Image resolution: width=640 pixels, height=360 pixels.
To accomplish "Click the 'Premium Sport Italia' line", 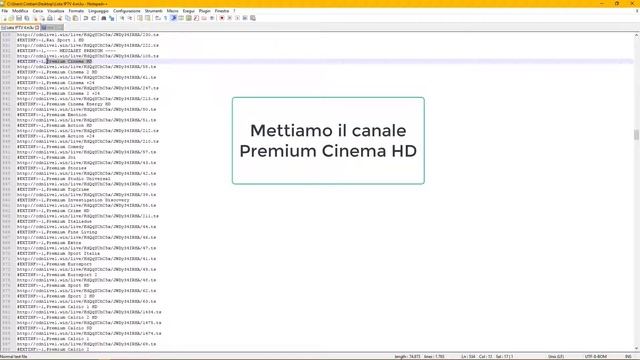I will 58,253.
